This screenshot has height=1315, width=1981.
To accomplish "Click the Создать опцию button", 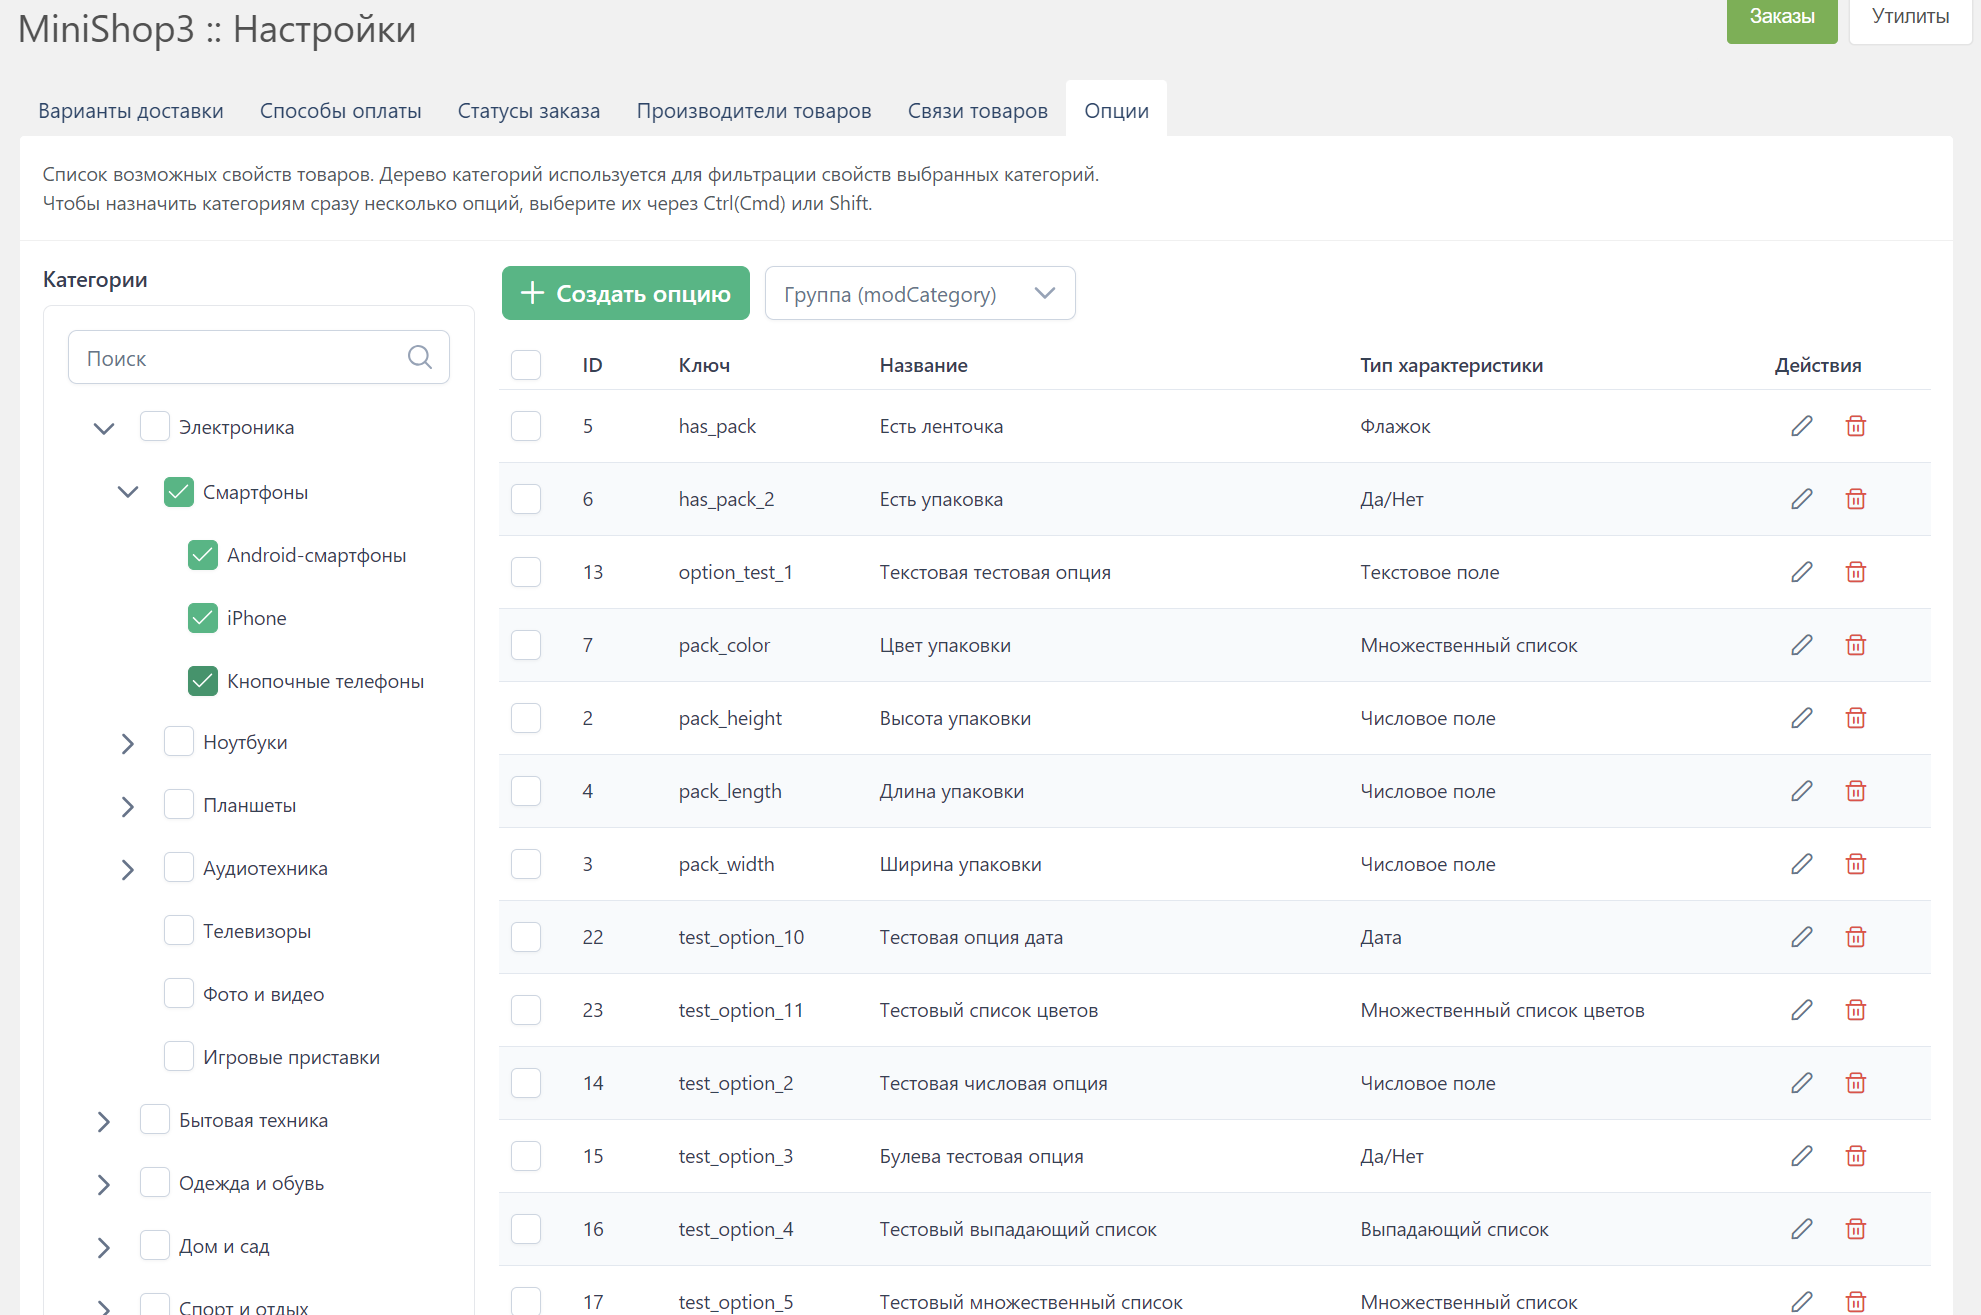I will coord(625,294).
